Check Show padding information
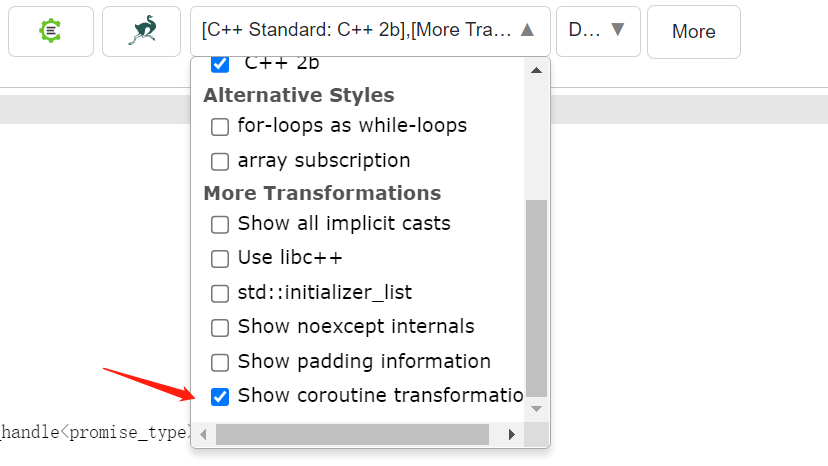 [220, 362]
